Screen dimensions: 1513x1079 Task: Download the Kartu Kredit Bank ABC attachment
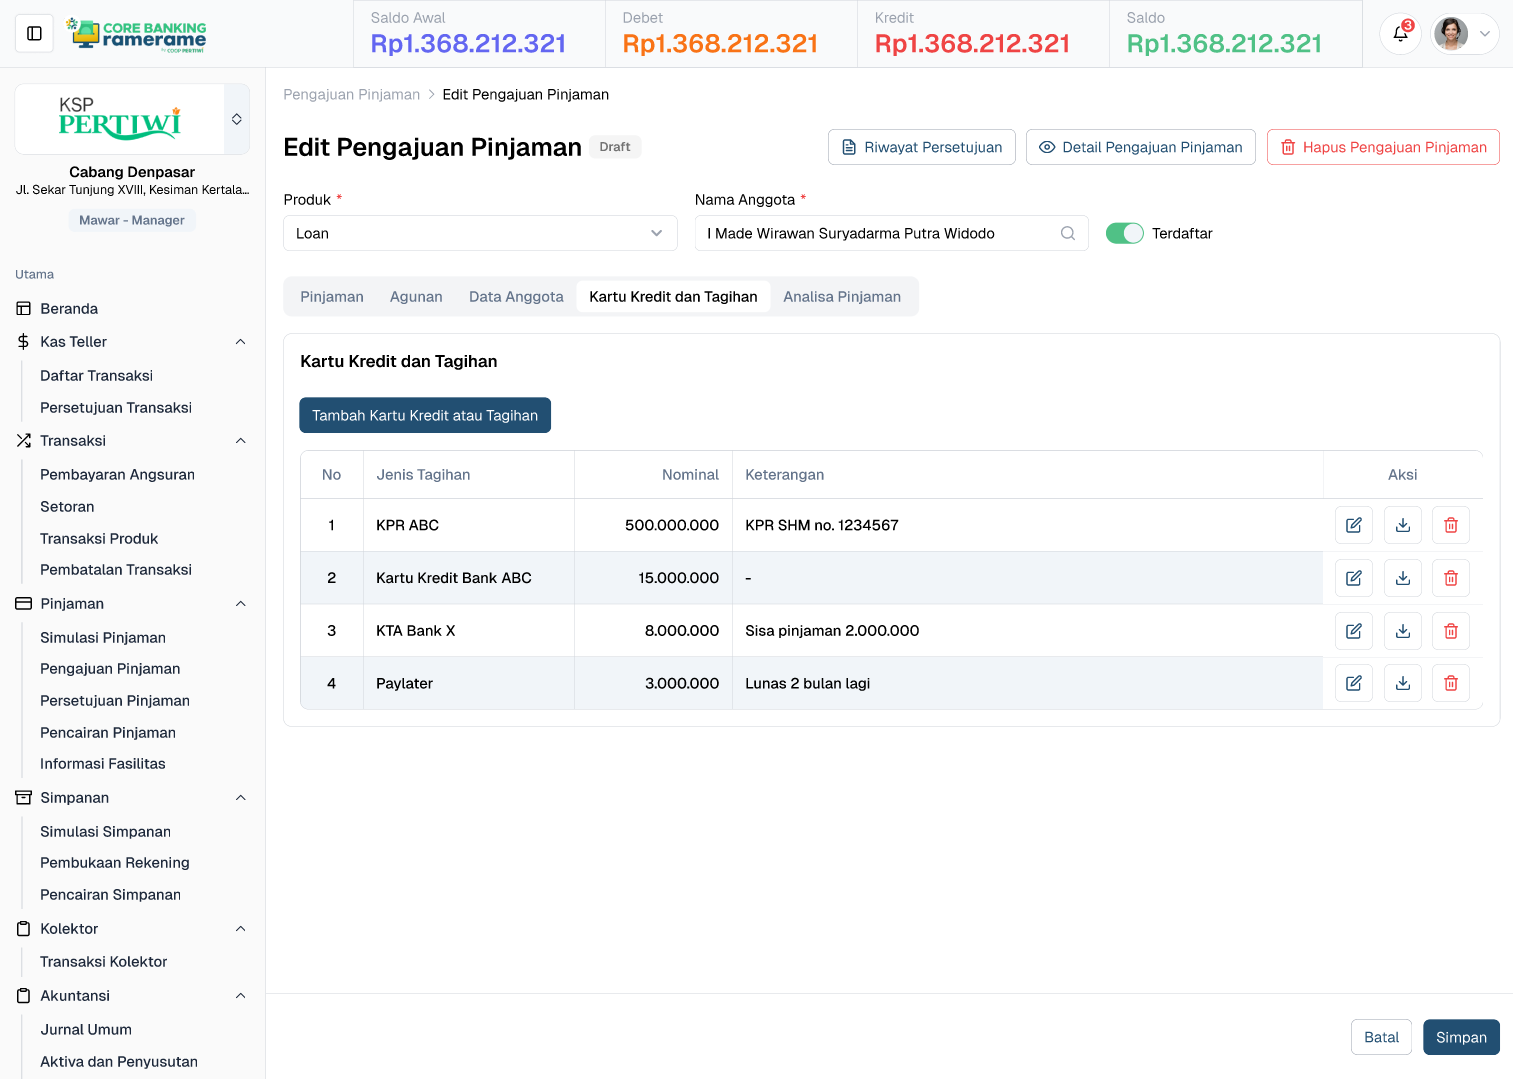(x=1402, y=578)
